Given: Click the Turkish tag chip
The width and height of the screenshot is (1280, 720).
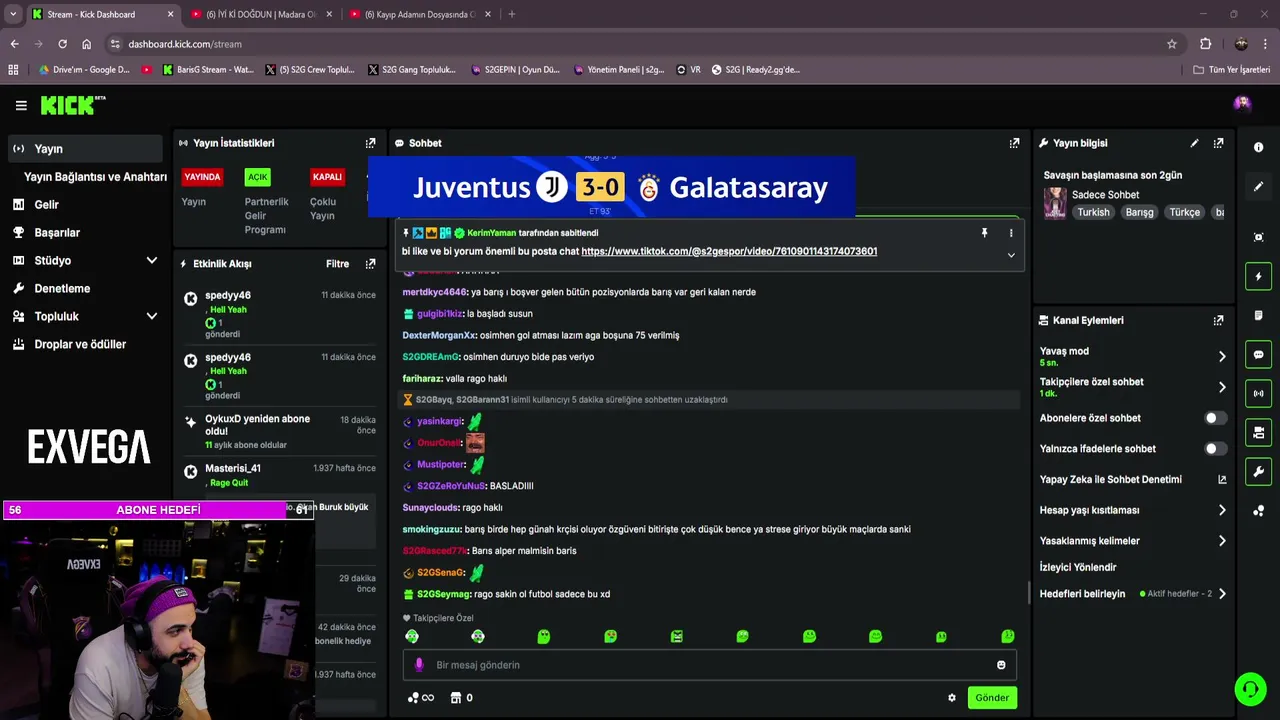Looking at the screenshot, I should 1093,212.
